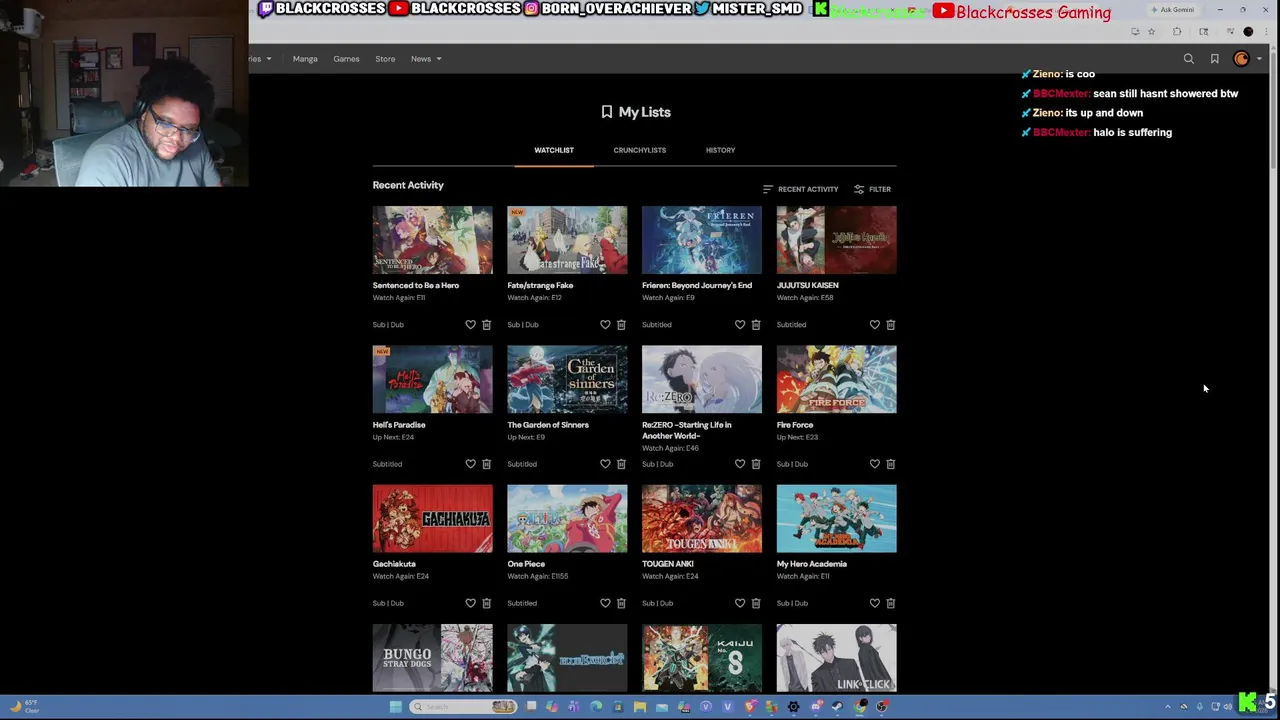This screenshot has height=720, width=1280.
Task: Switch to the Watchlist tab
Action: 554,150
